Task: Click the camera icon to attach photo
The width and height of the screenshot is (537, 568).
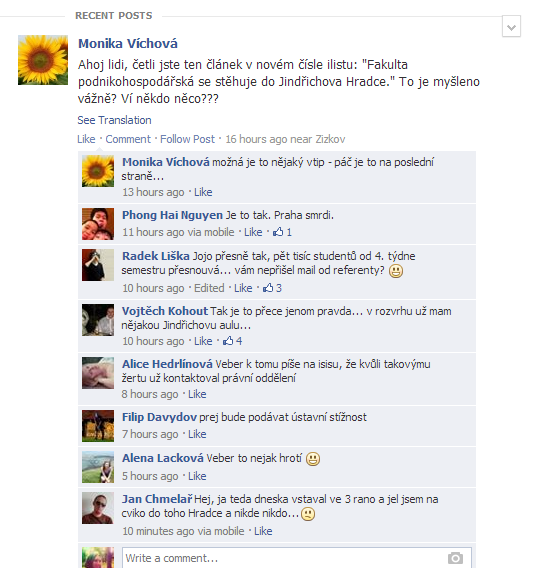Action: tap(455, 558)
